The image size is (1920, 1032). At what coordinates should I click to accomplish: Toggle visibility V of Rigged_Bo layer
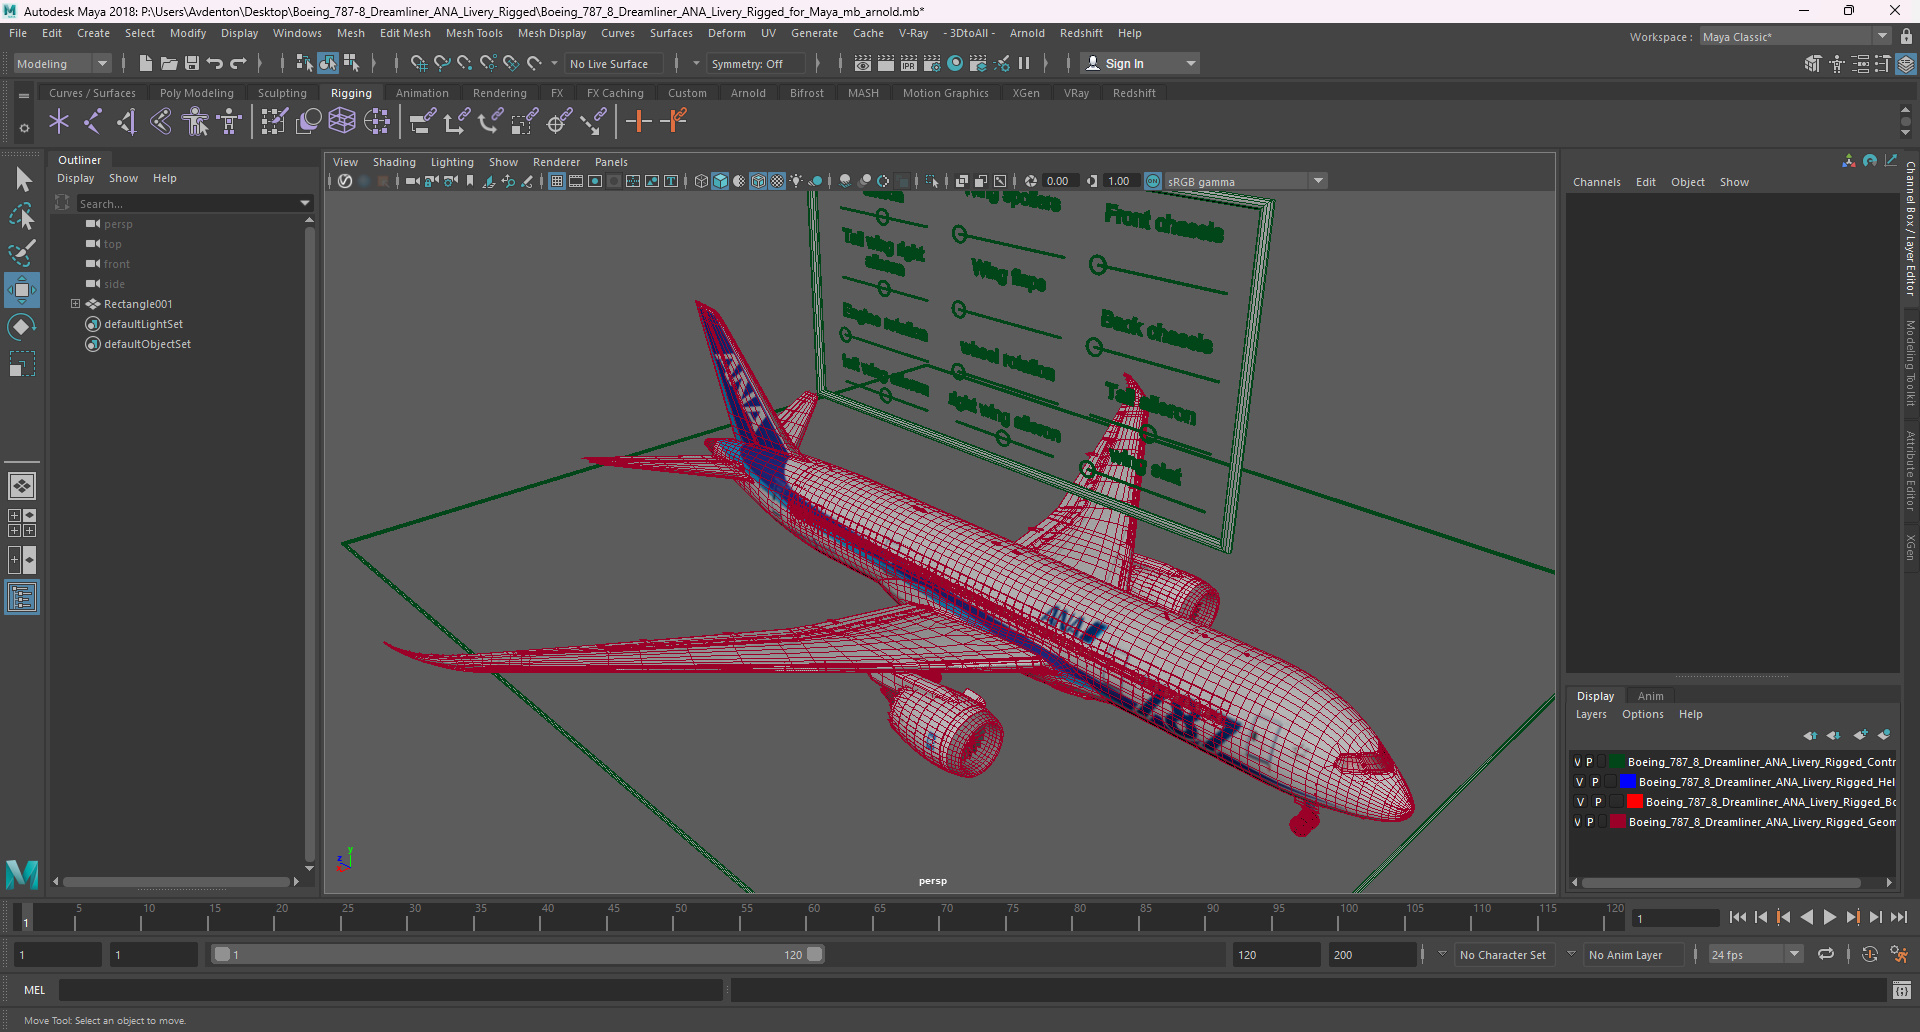pos(1581,802)
